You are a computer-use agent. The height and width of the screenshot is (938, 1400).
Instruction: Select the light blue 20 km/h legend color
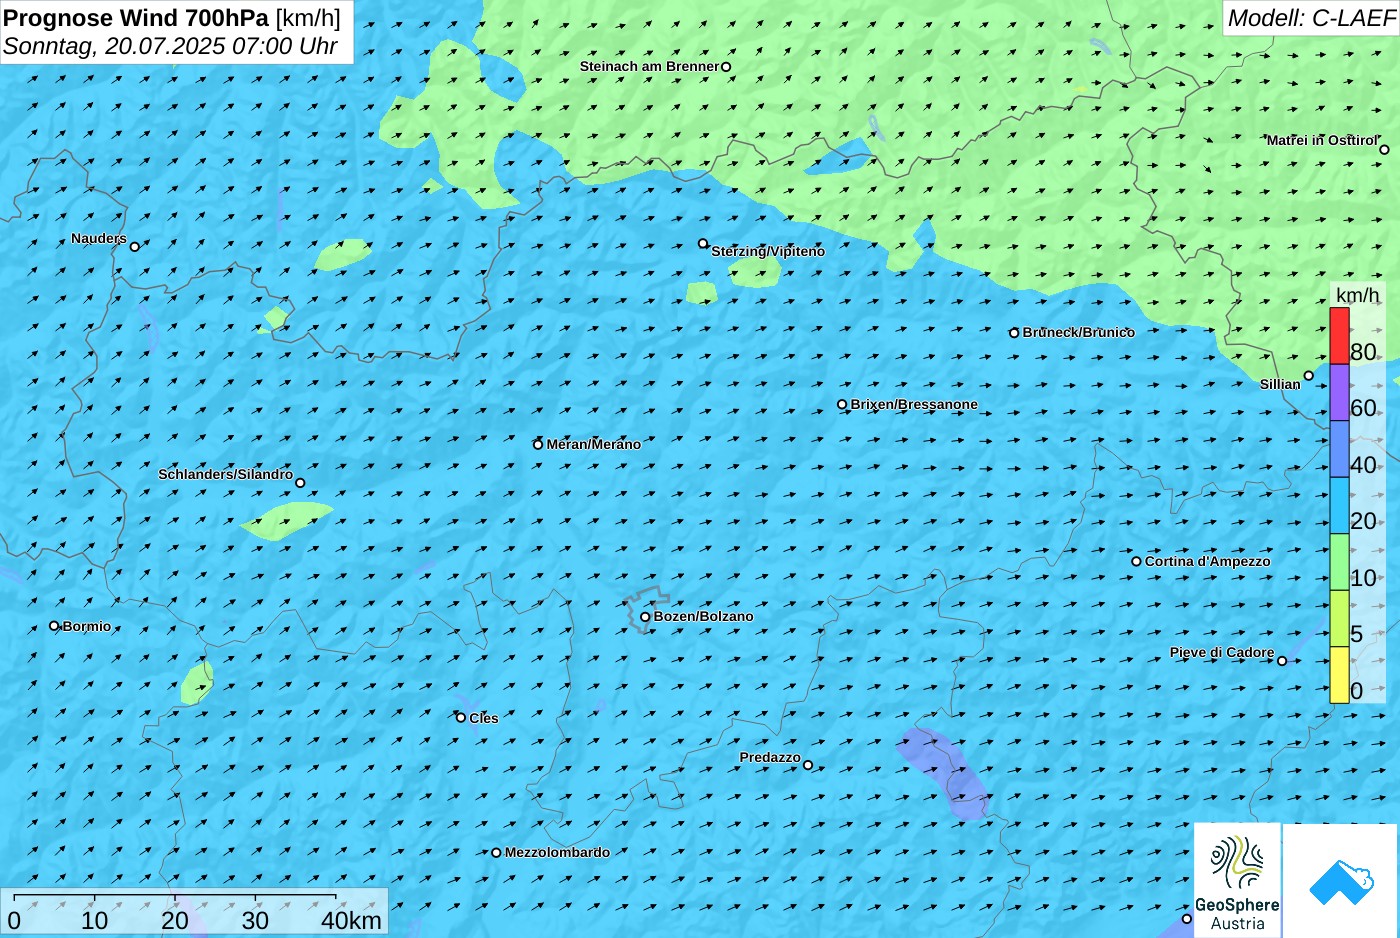(x=1339, y=505)
